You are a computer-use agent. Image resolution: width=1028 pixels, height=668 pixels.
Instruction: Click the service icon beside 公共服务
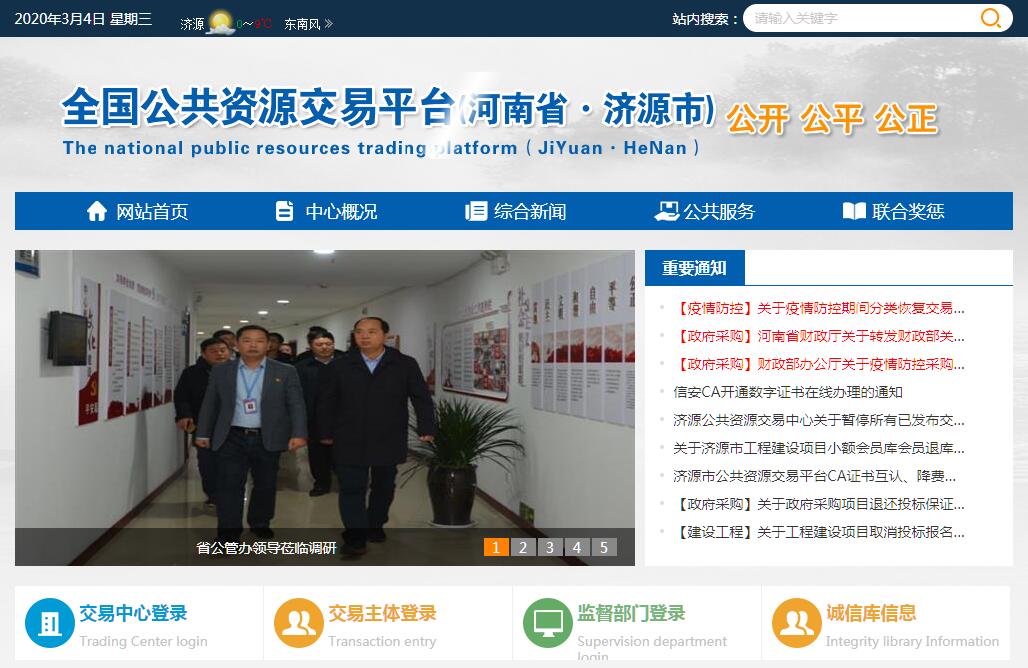coord(667,211)
